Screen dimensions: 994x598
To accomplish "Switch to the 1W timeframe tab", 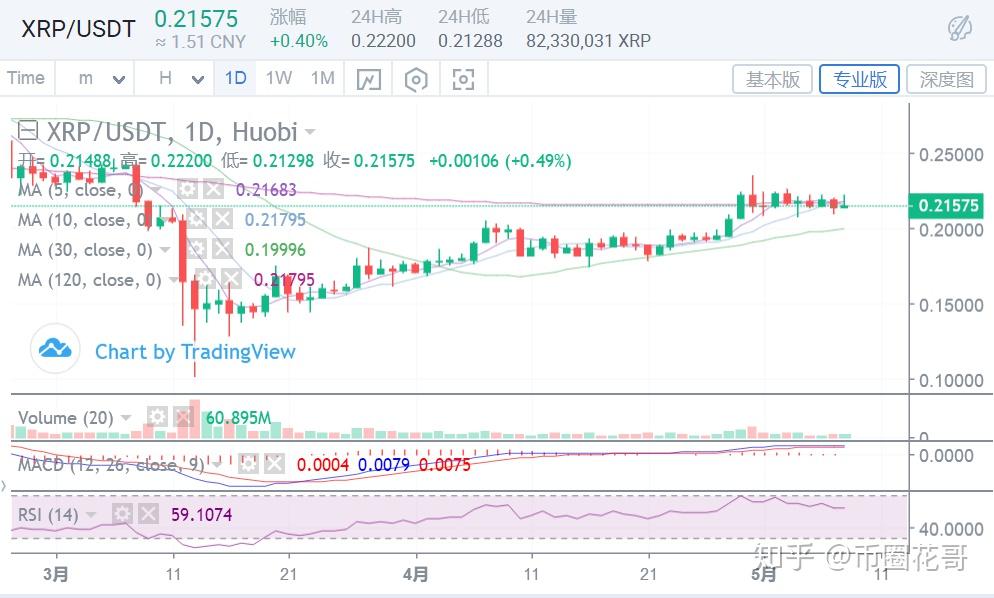I will coord(278,77).
